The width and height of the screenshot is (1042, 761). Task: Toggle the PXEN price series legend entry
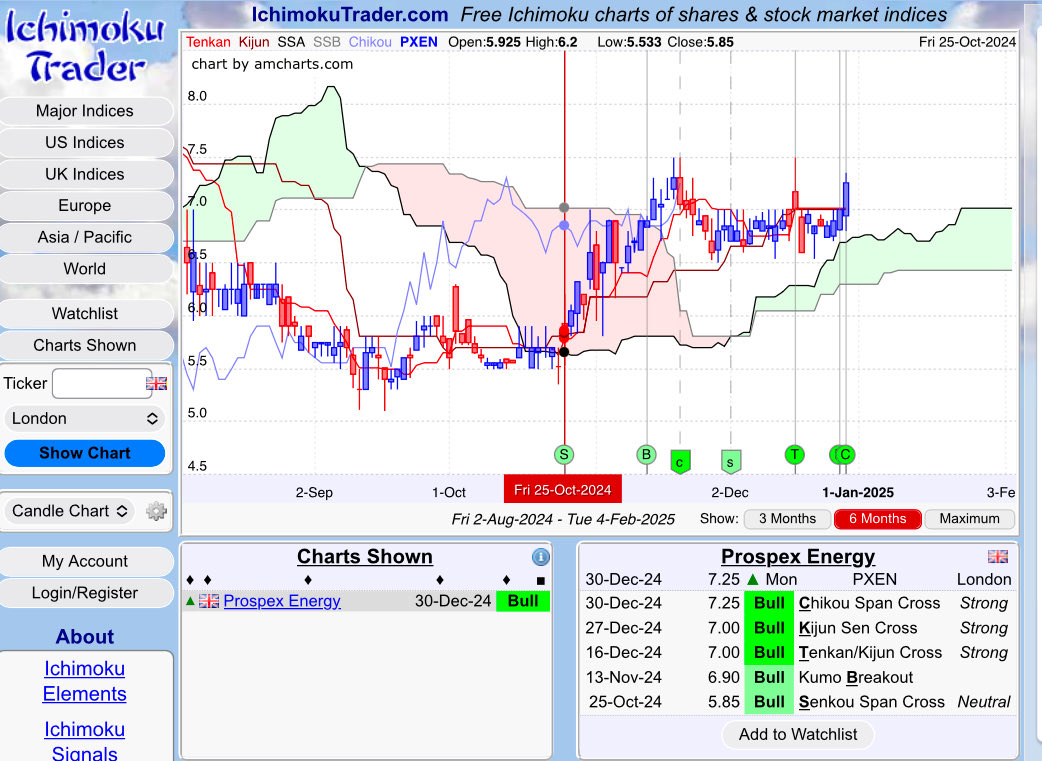tap(419, 42)
